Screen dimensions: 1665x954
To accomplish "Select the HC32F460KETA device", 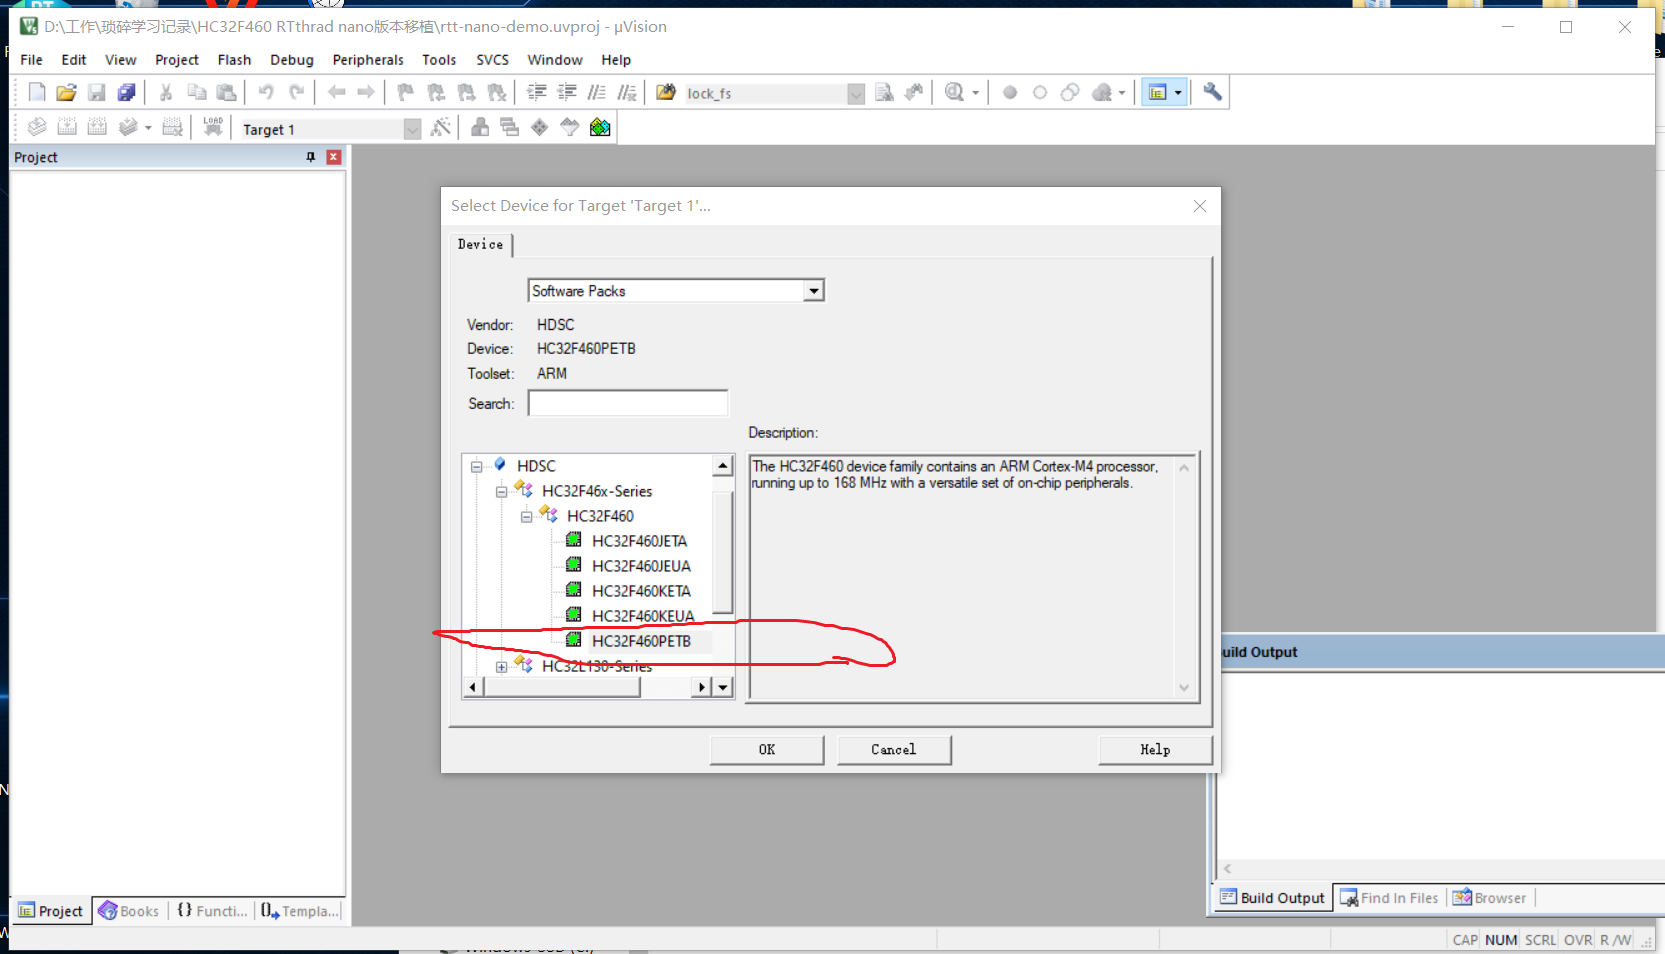I will (x=641, y=591).
